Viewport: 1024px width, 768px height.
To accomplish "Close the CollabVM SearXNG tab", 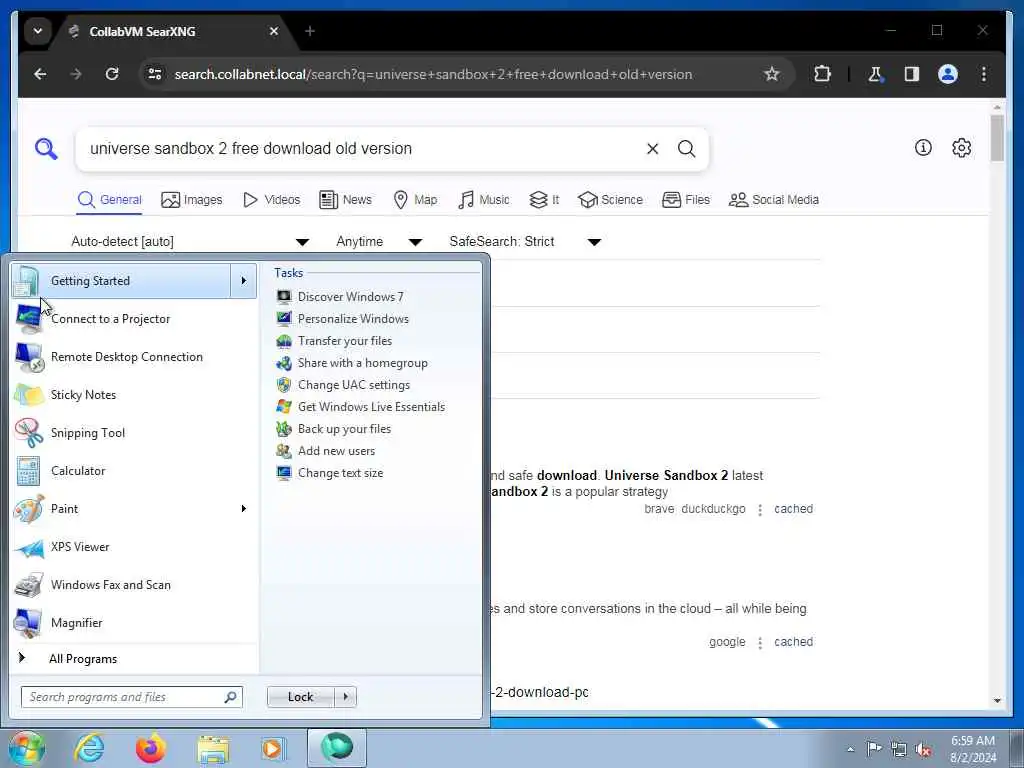I will 274,31.
